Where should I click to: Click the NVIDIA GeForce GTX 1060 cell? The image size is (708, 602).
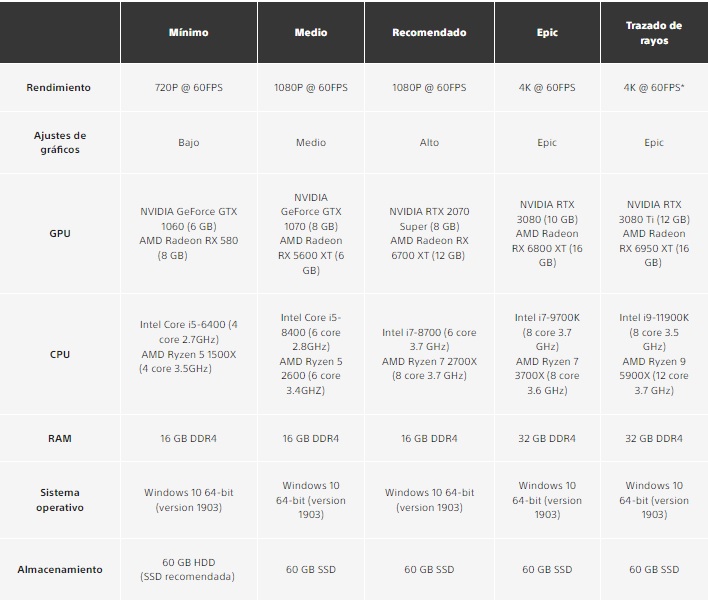189,233
